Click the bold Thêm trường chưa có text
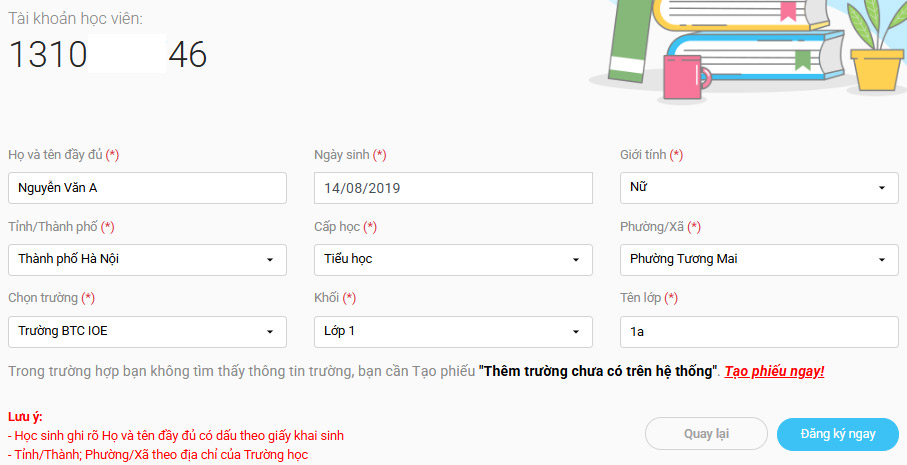 coord(599,372)
